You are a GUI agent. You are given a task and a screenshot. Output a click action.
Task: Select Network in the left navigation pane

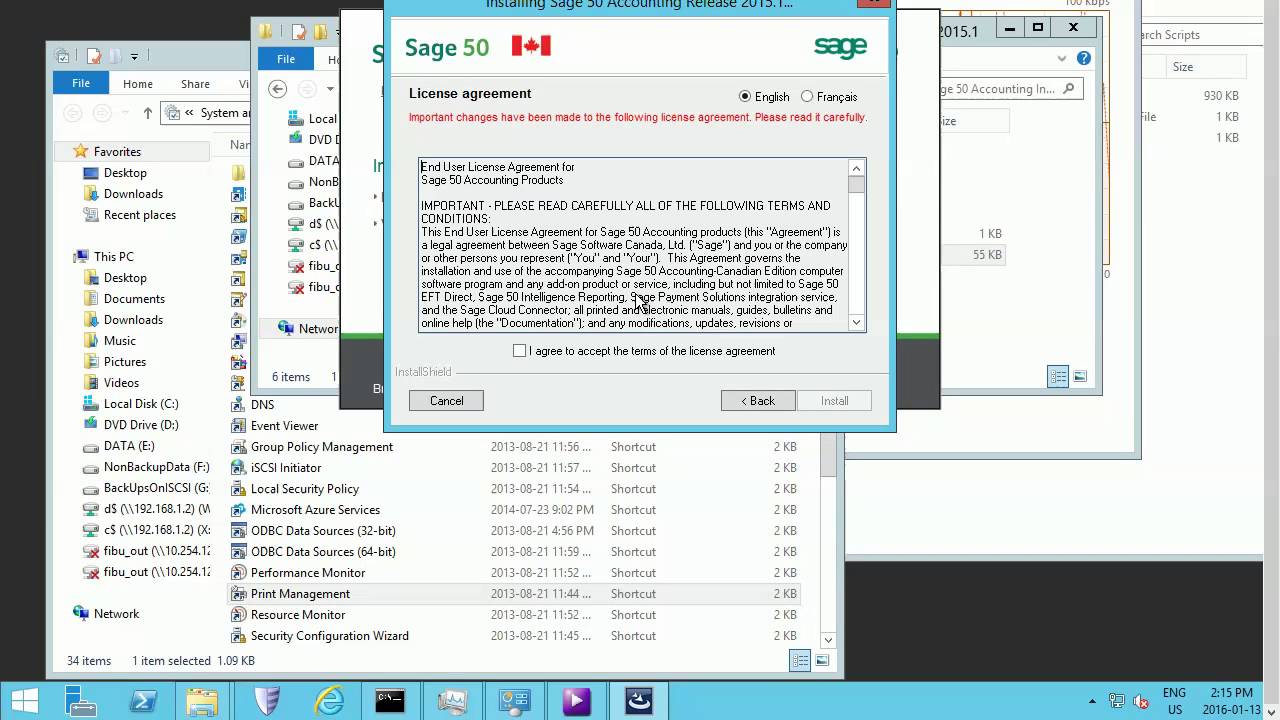pyautogui.click(x=116, y=614)
